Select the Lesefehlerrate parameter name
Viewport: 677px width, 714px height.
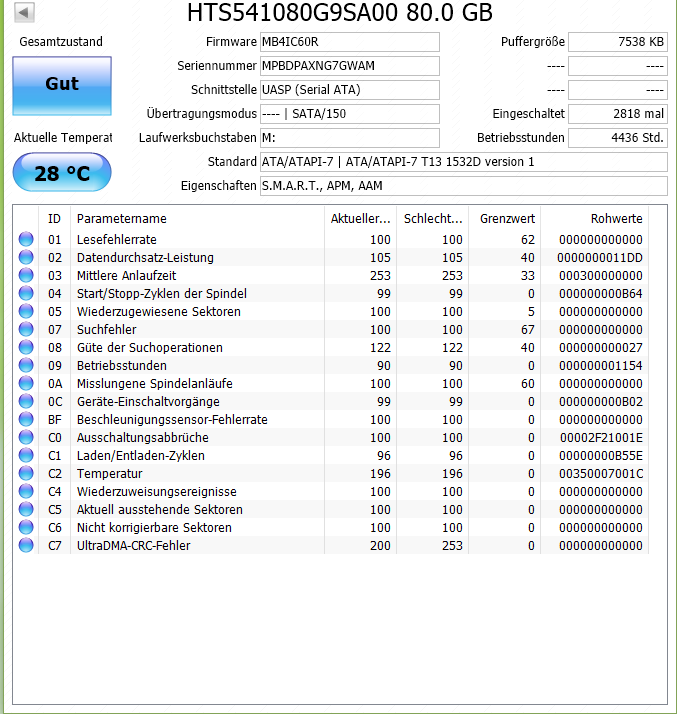[x=117, y=240]
